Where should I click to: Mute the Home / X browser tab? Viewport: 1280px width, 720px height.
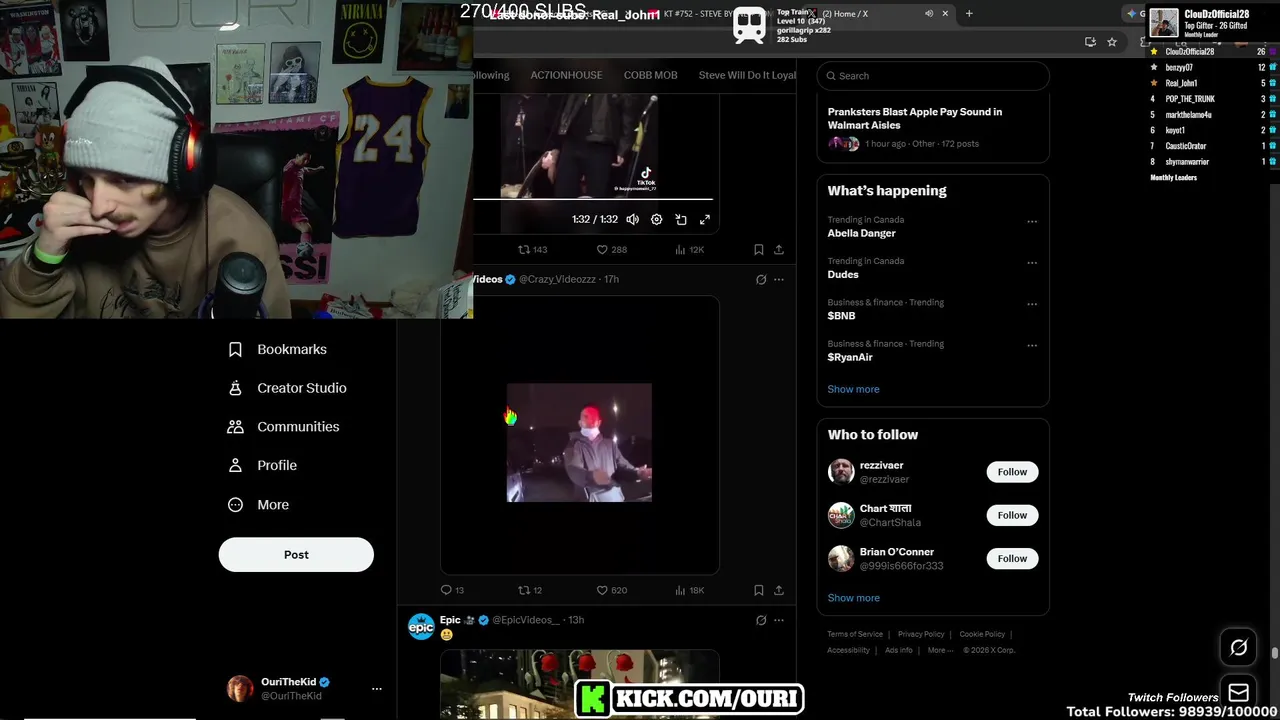point(929,14)
